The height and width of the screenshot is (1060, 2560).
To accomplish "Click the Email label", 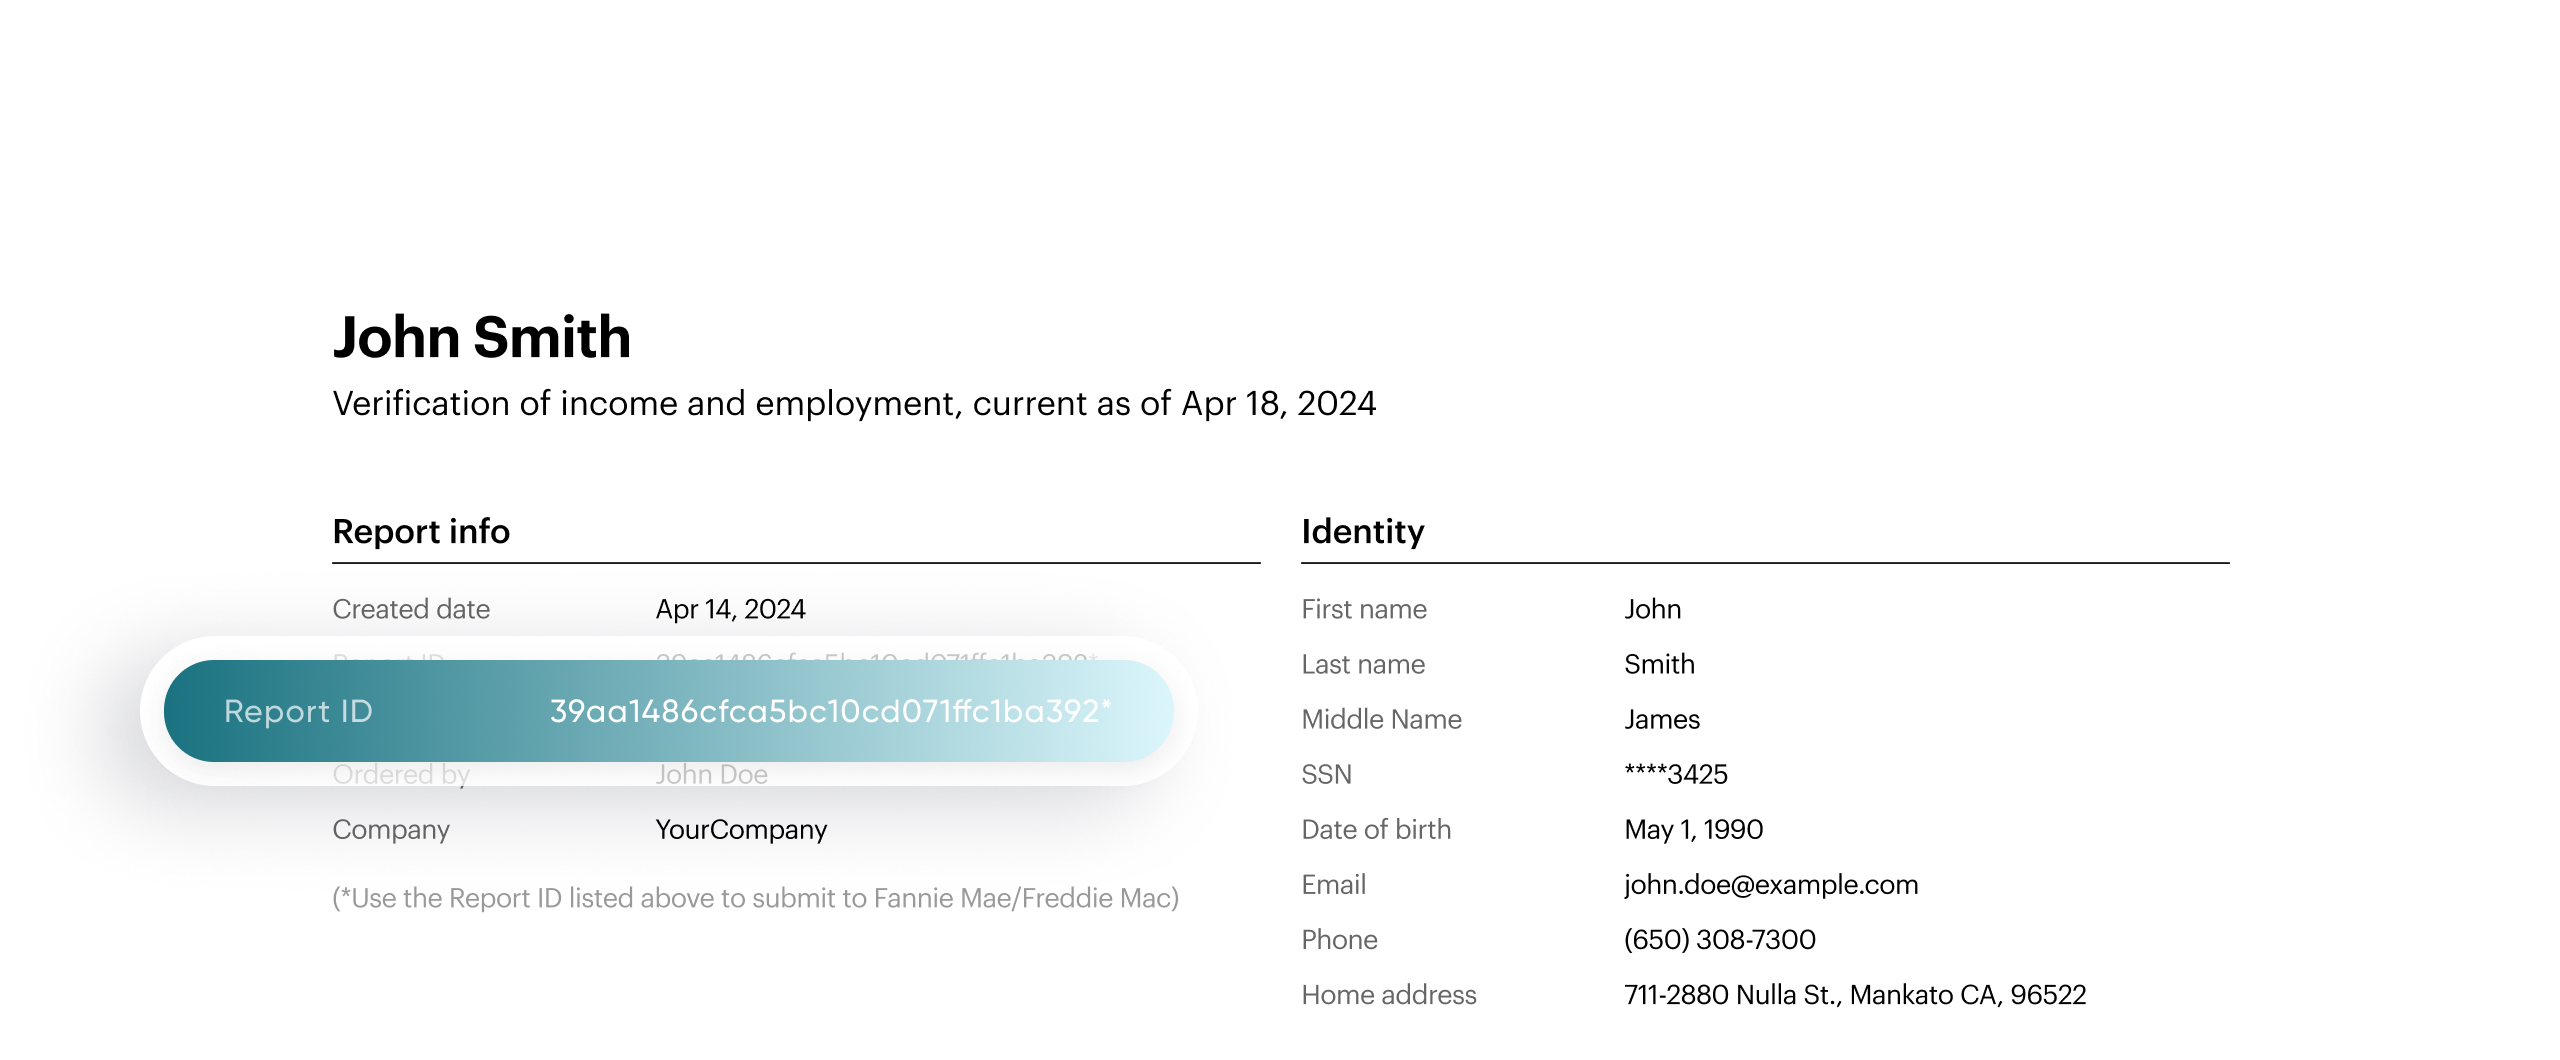I will tap(1333, 885).
